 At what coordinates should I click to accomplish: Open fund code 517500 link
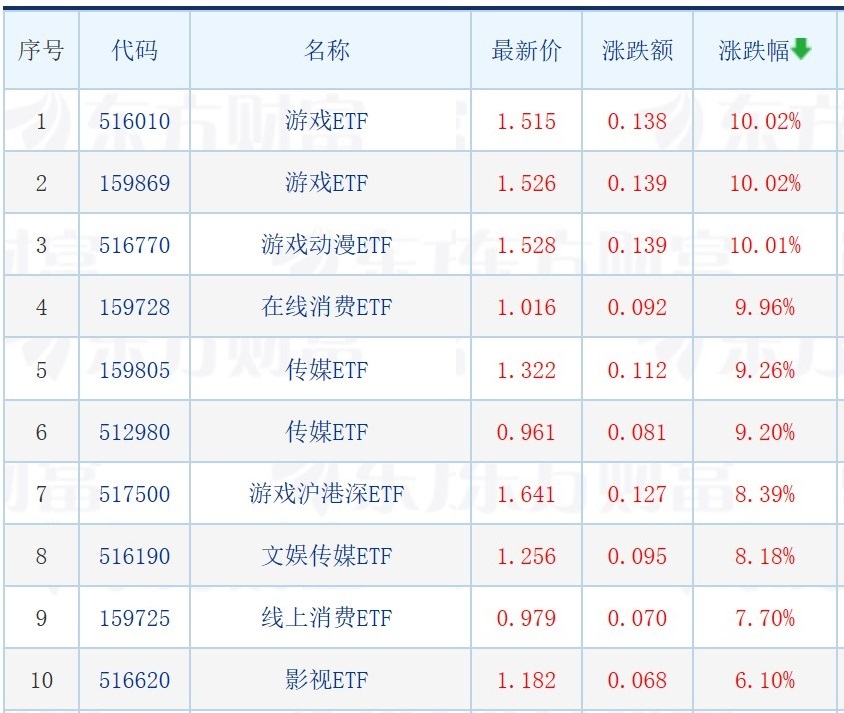[135, 494]
